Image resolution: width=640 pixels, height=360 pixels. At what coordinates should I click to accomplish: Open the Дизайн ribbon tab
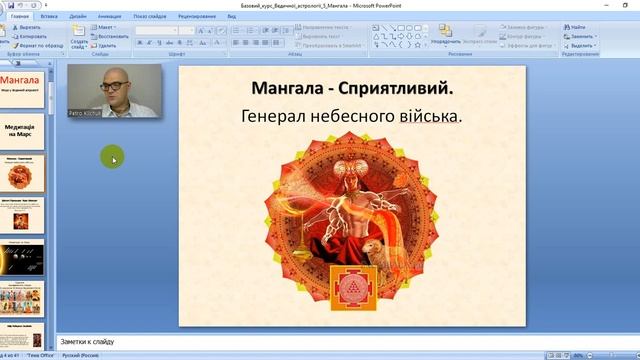click(78, 16)
